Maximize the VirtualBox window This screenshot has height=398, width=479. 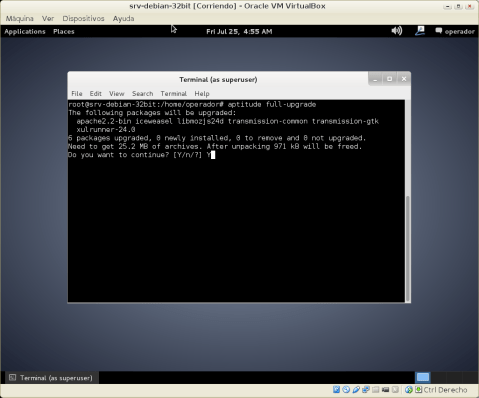[x=459, y=6]
